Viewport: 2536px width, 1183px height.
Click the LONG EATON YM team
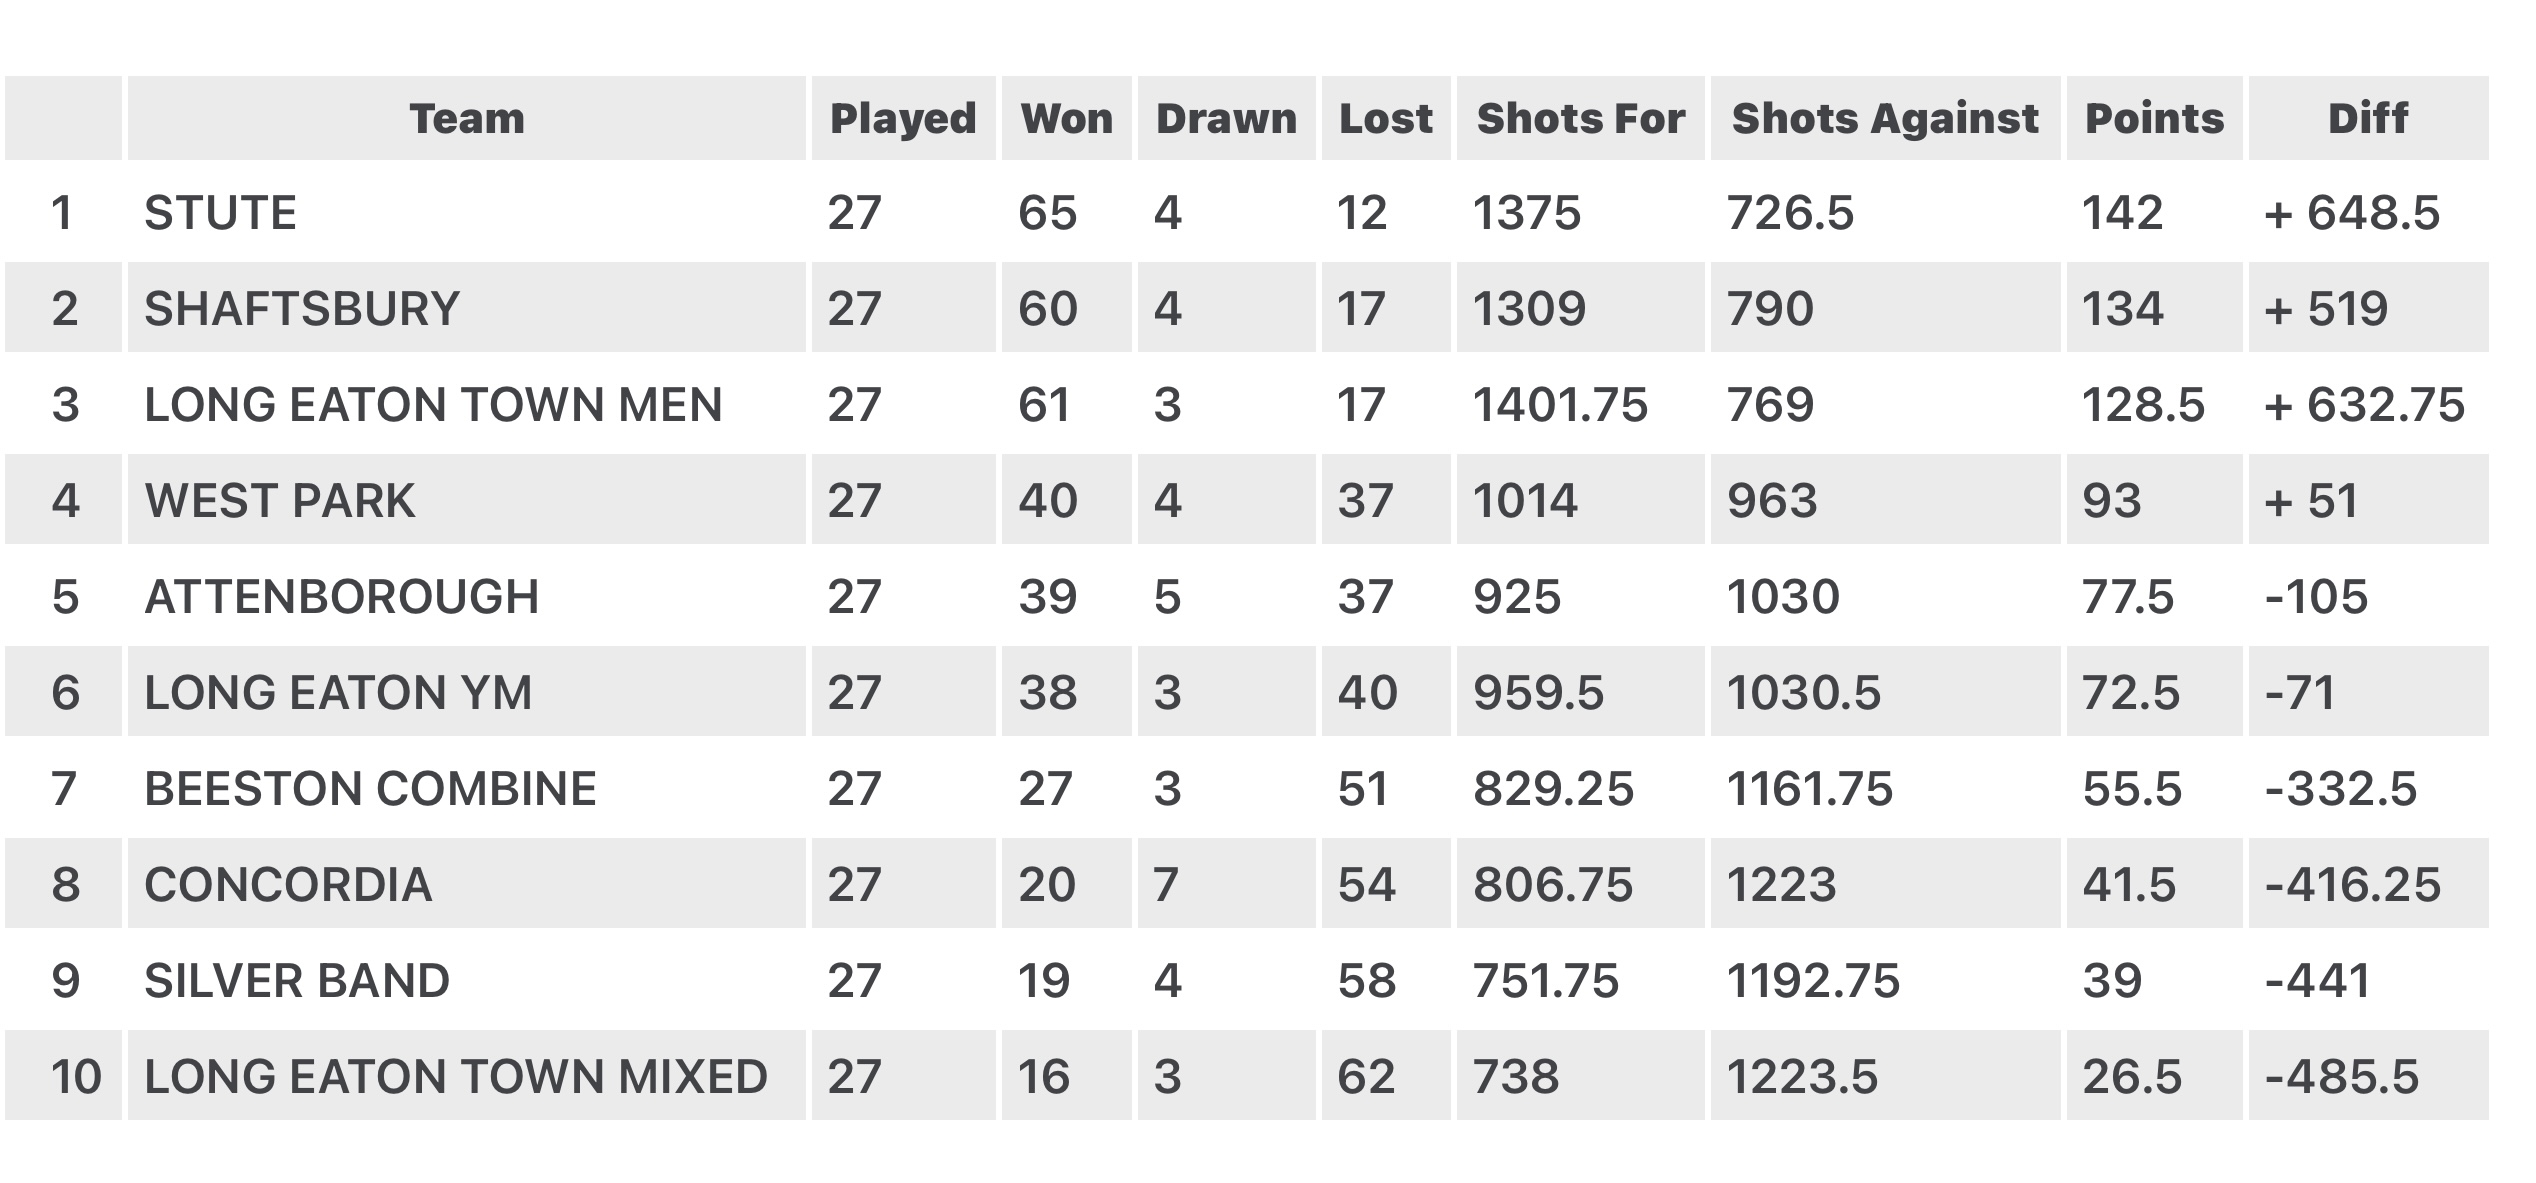point(338,692)
